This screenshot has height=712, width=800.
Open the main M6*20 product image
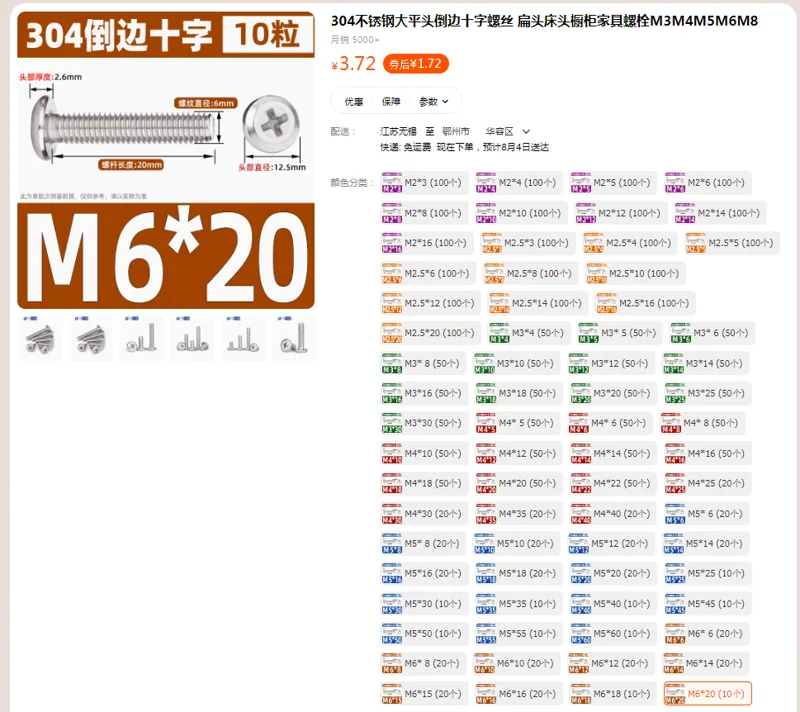(x=166, y=160)
